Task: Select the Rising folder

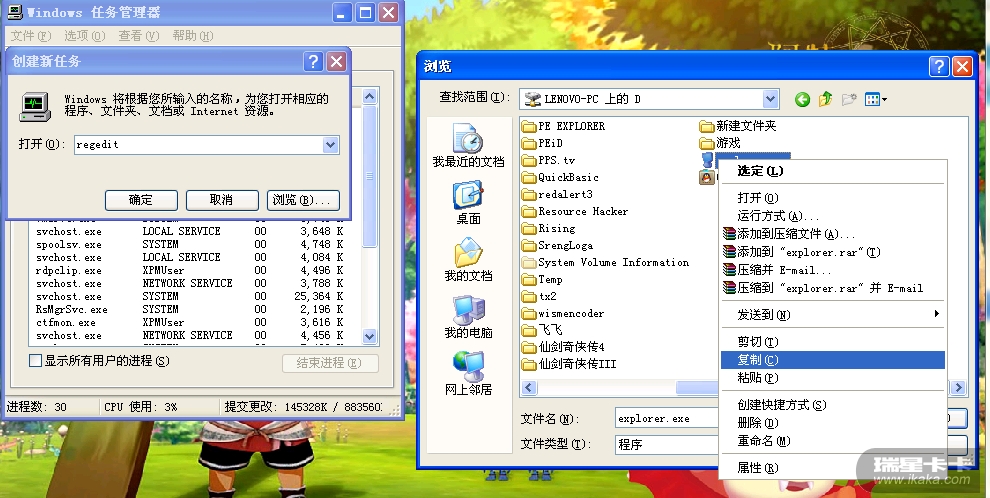Action: (x=549, y=228)
